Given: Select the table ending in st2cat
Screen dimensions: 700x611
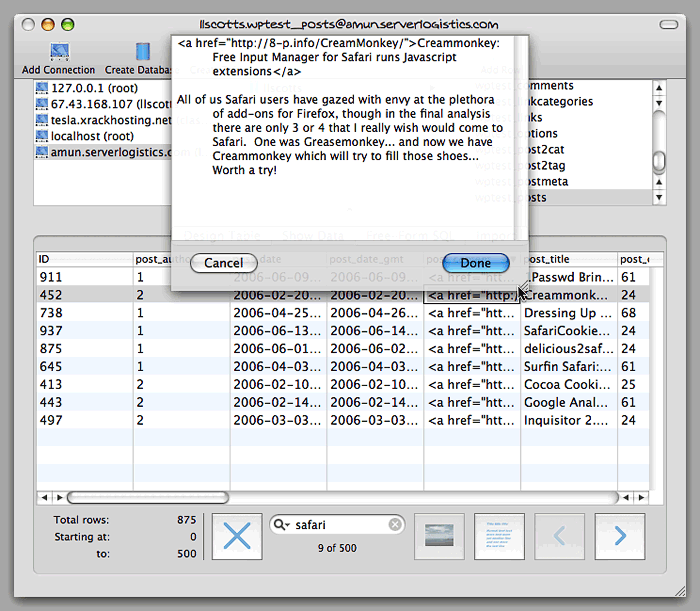Looking at the screenshot, I should tap(590, 150).
